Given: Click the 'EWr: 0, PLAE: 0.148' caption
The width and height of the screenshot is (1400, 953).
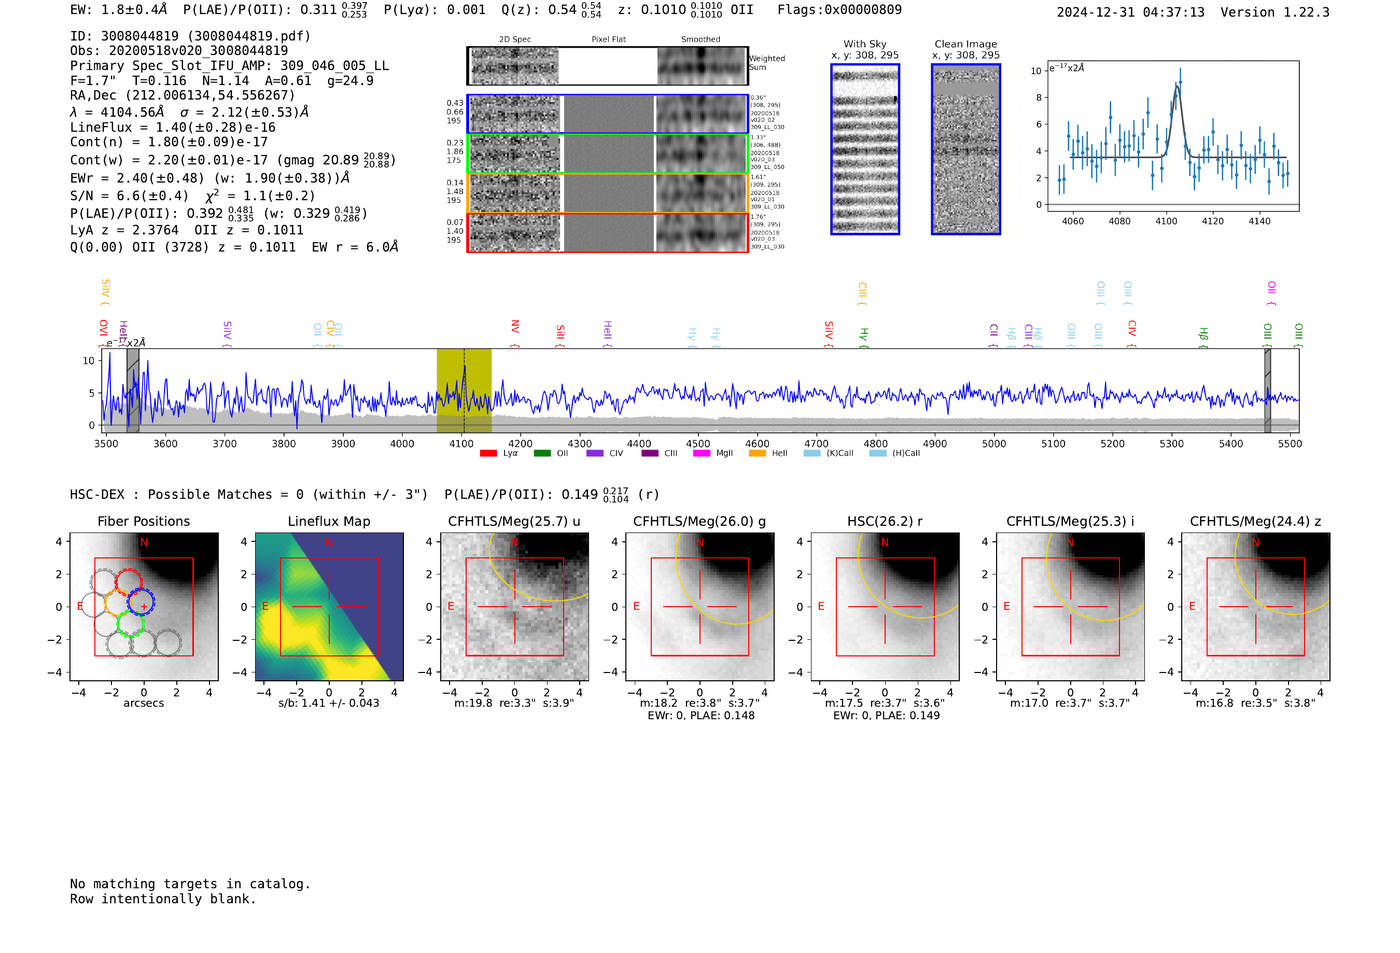Looking at the screenshot, I should tap(701, 715).
